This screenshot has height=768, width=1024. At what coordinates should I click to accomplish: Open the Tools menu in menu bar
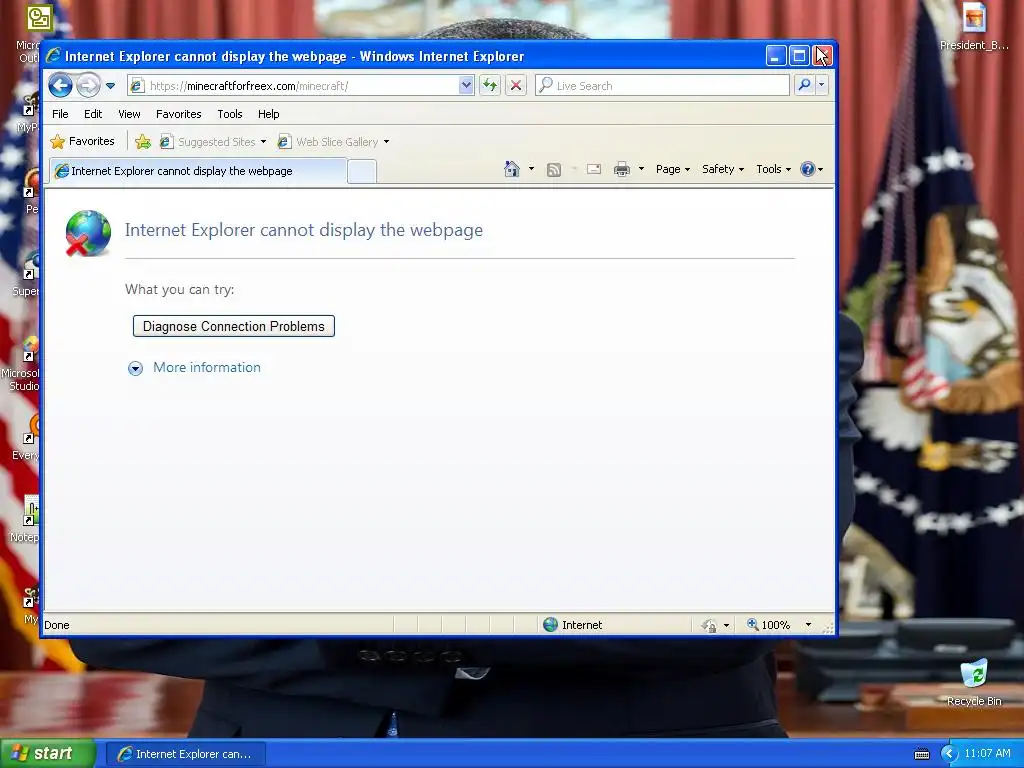[230, 114]
